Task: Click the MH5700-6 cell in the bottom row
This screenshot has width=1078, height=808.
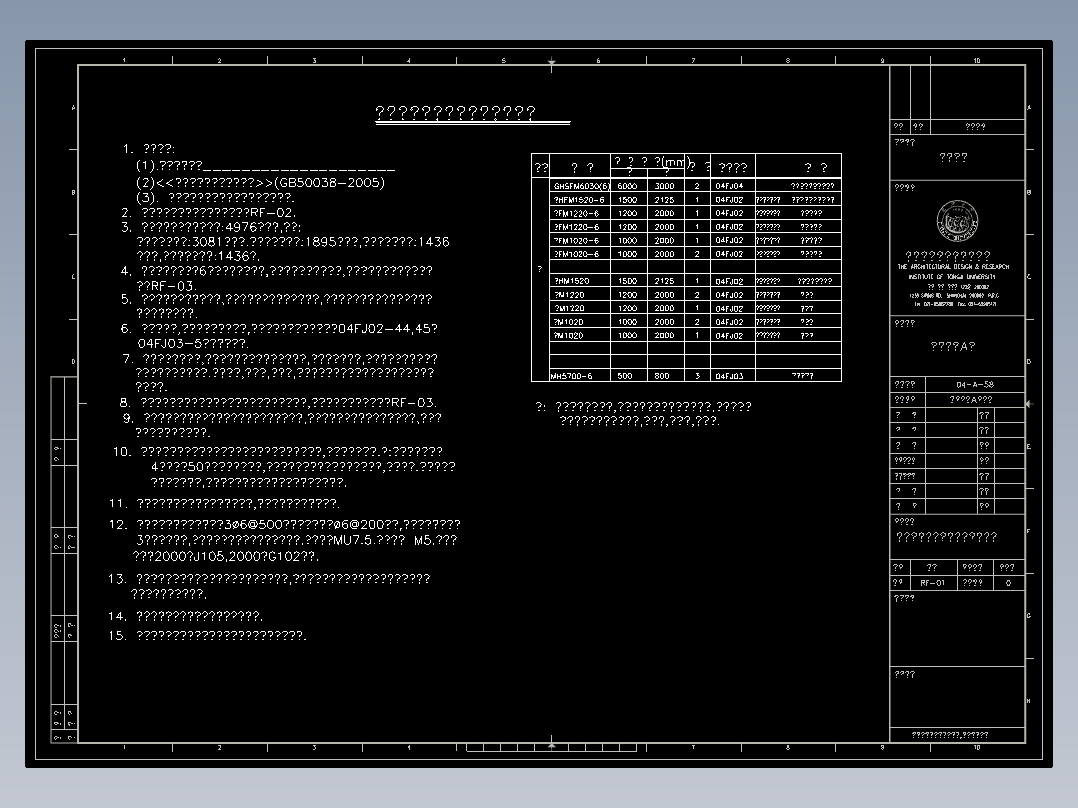Action: 571,376
